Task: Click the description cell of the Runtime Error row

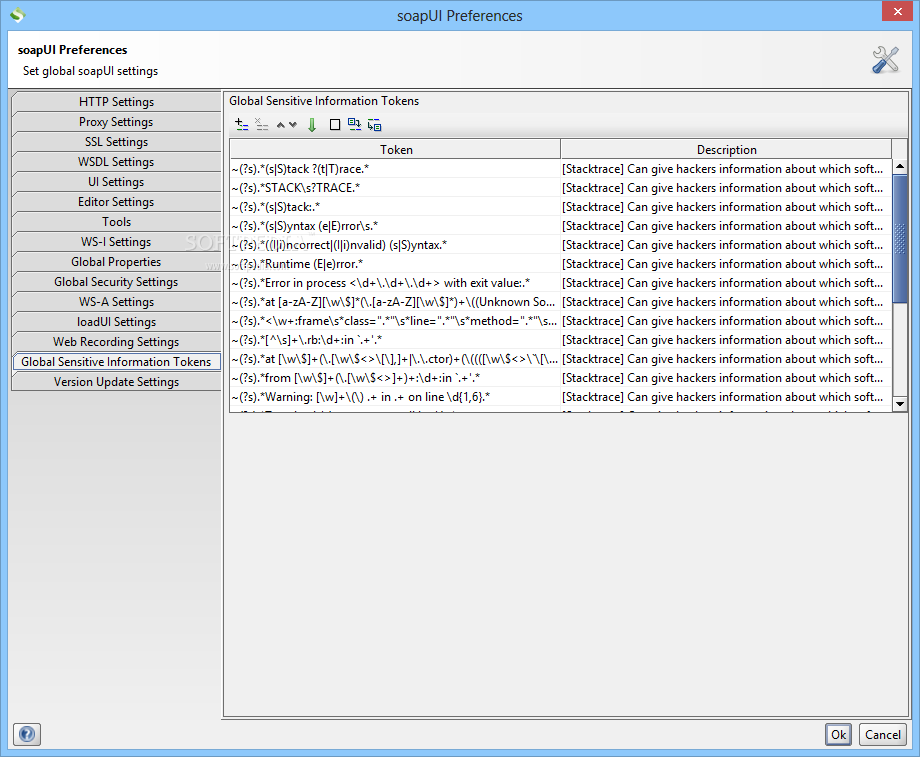Action: [x=726, y=263]
